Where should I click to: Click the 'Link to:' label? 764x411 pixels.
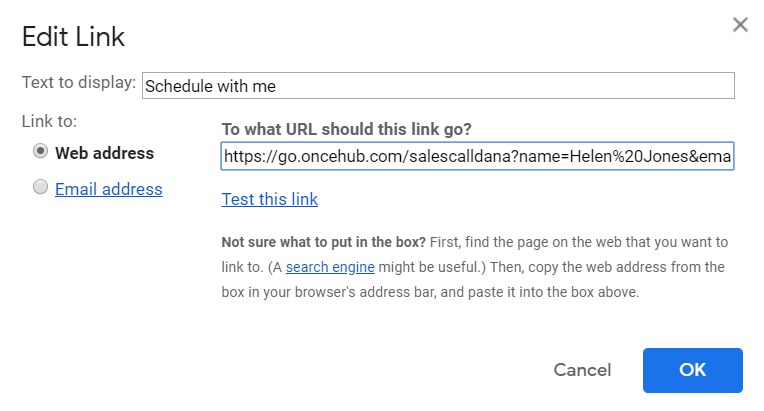point(49,121)
